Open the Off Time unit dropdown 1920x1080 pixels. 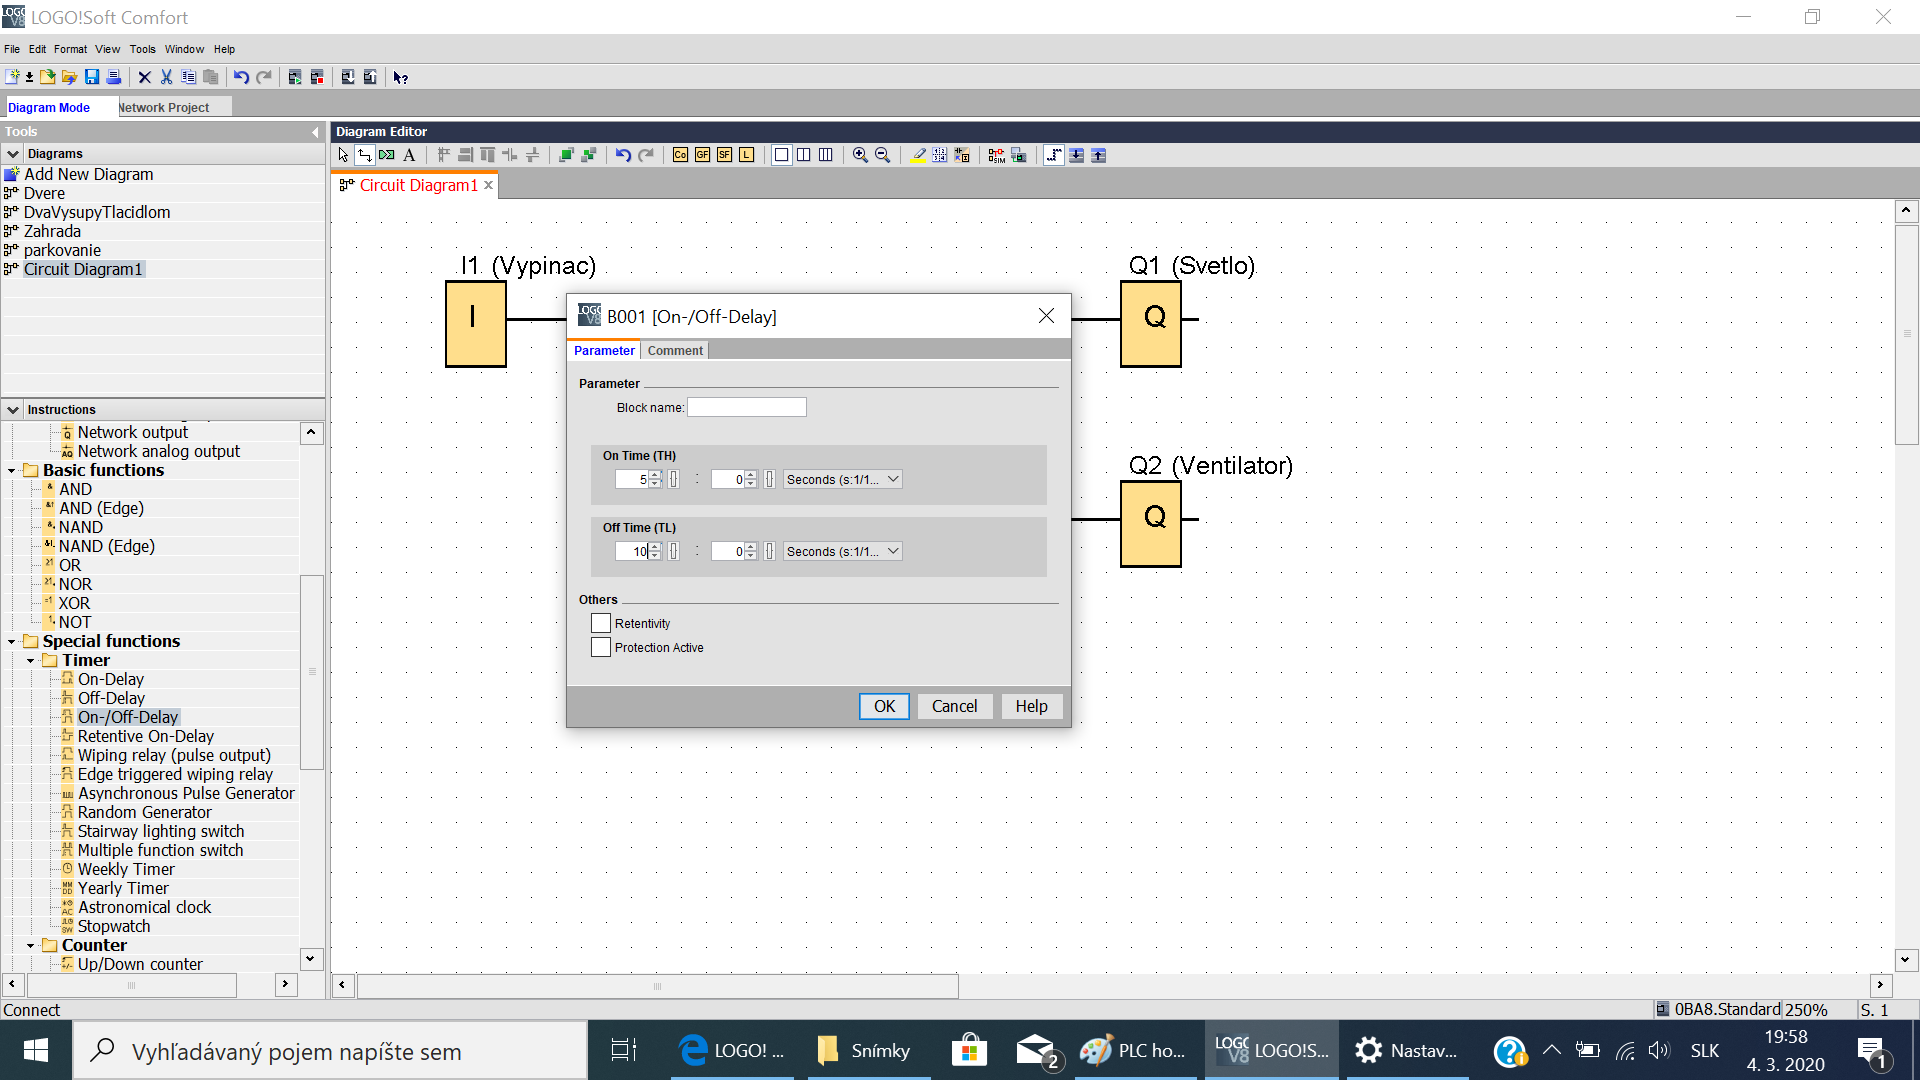point(843,551)
